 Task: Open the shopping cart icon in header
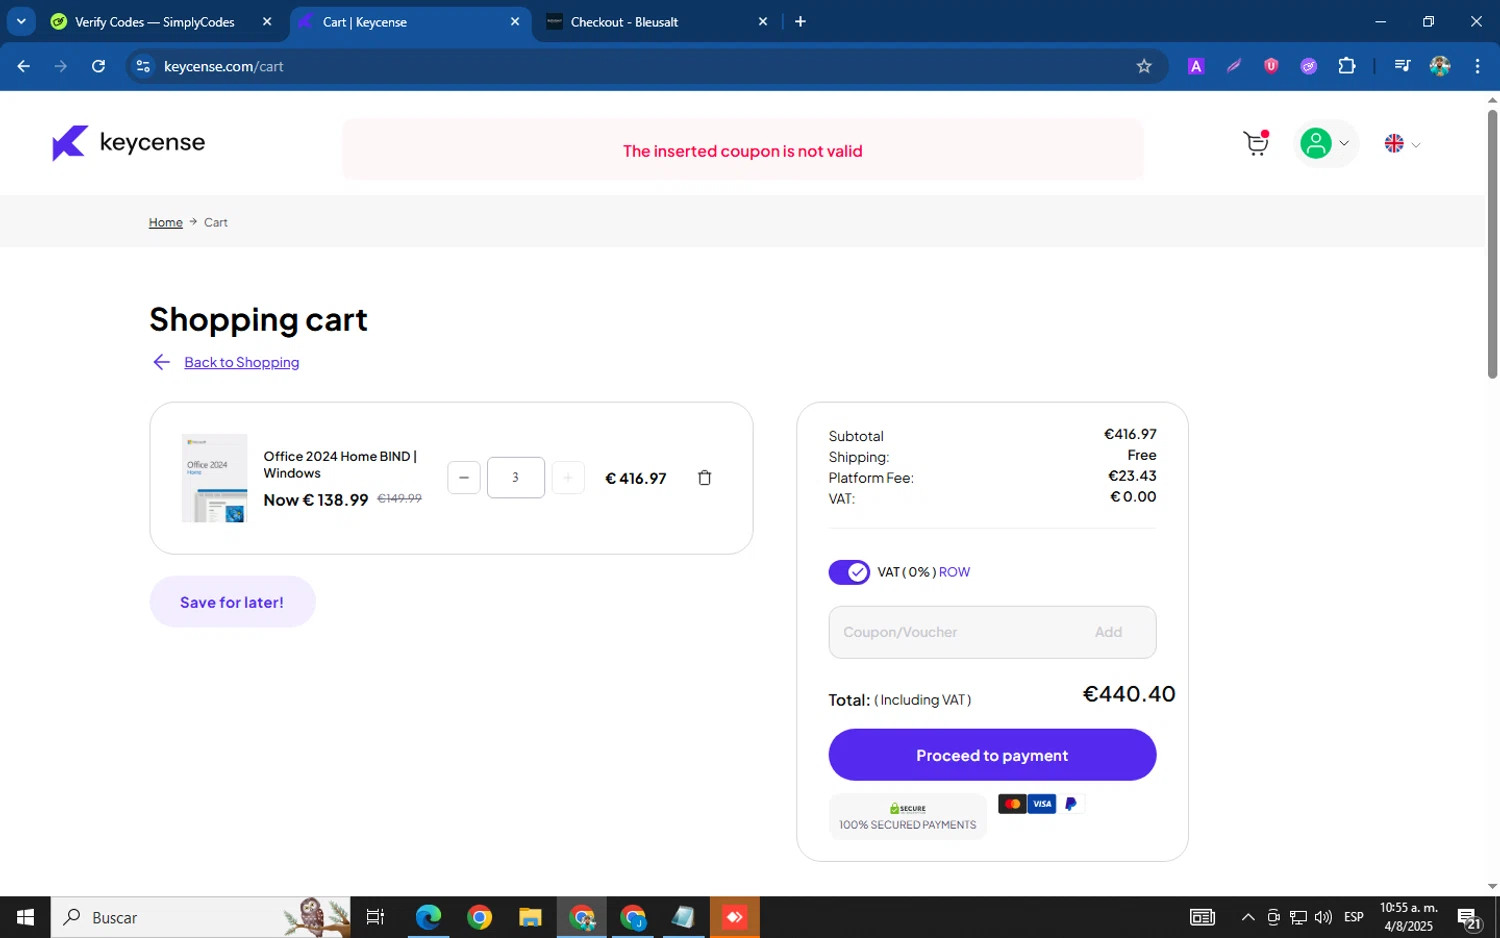pyautogui.click(x=1256, y=144)
